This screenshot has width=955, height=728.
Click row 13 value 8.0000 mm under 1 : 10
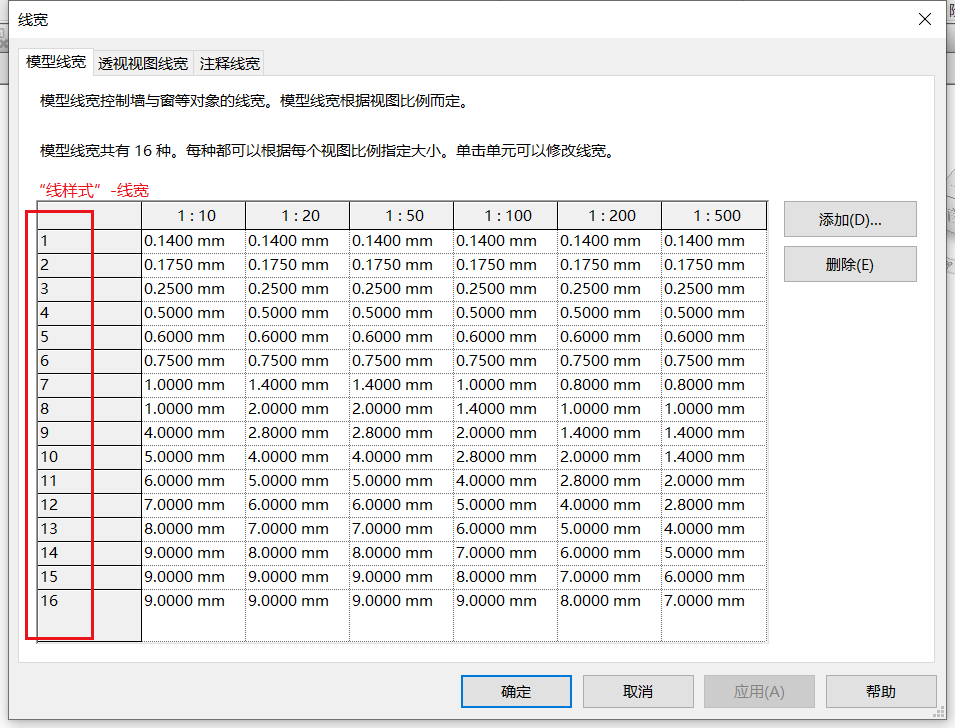click(194, 529)
